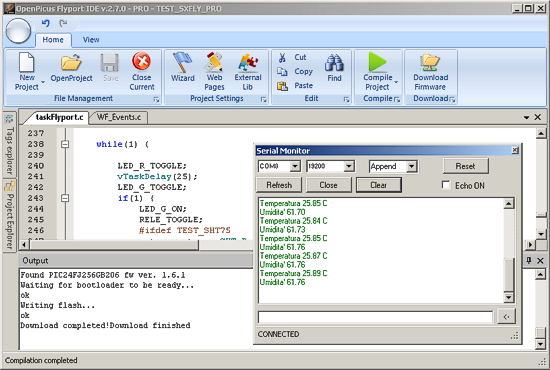Open the Project Explorer side tab
The image size is (550, 370).
(x=10, y=215)
